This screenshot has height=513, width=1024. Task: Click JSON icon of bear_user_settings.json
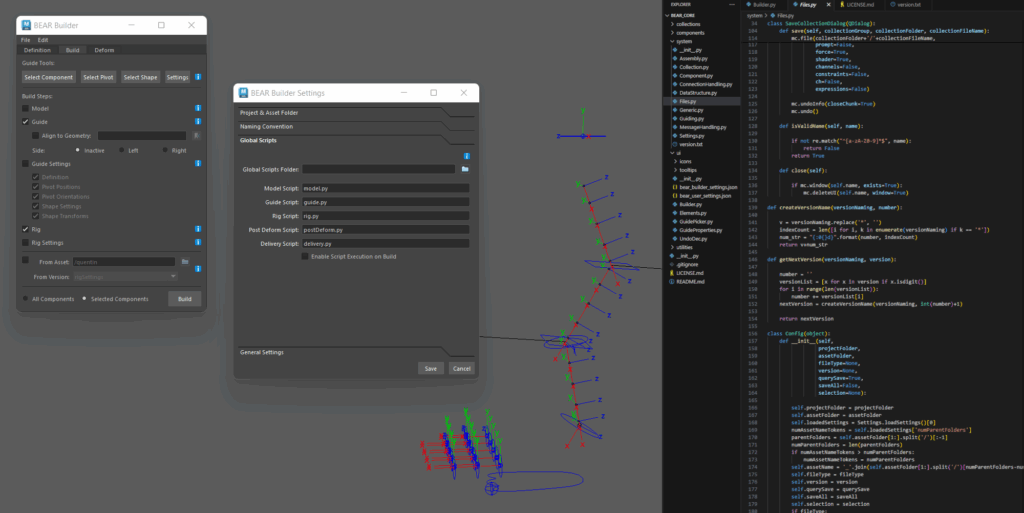[x=675, y=196]
